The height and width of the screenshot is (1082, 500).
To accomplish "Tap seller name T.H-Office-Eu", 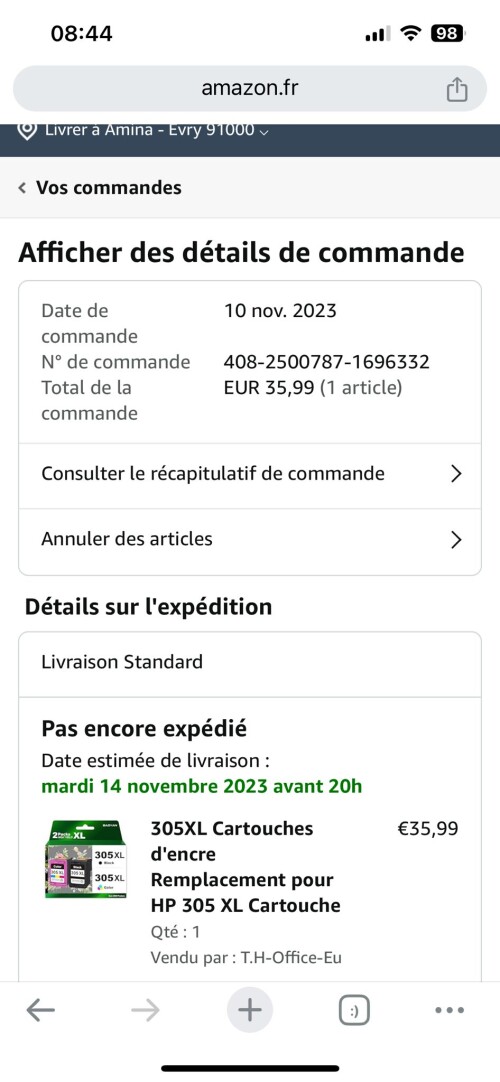I will [291, 958].
